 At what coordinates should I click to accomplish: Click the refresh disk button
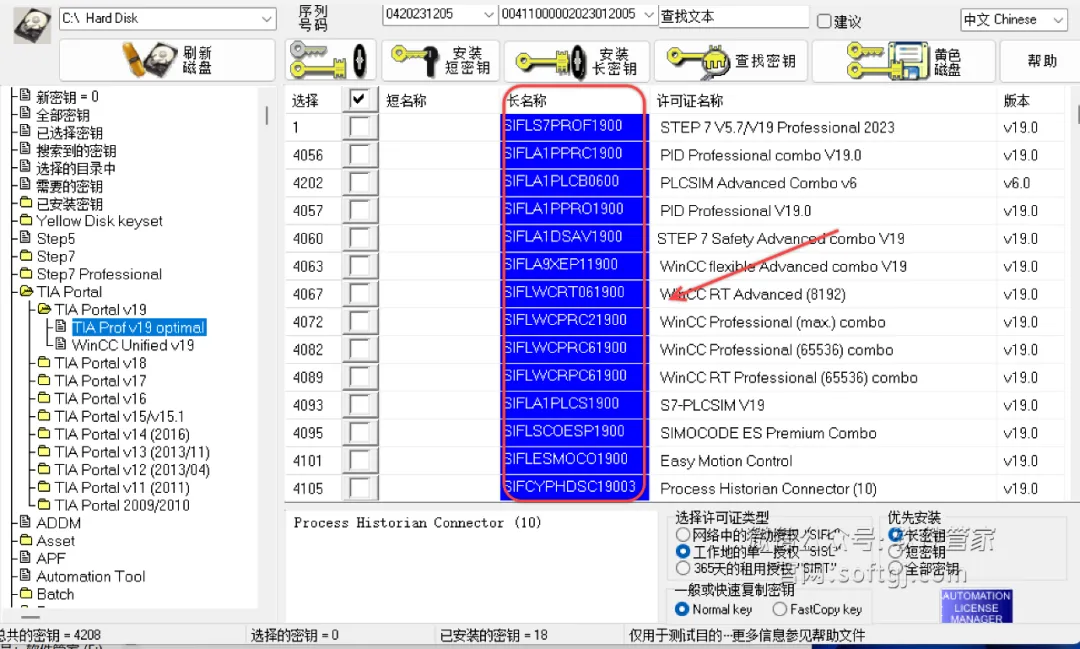click(x=168, y=60)
